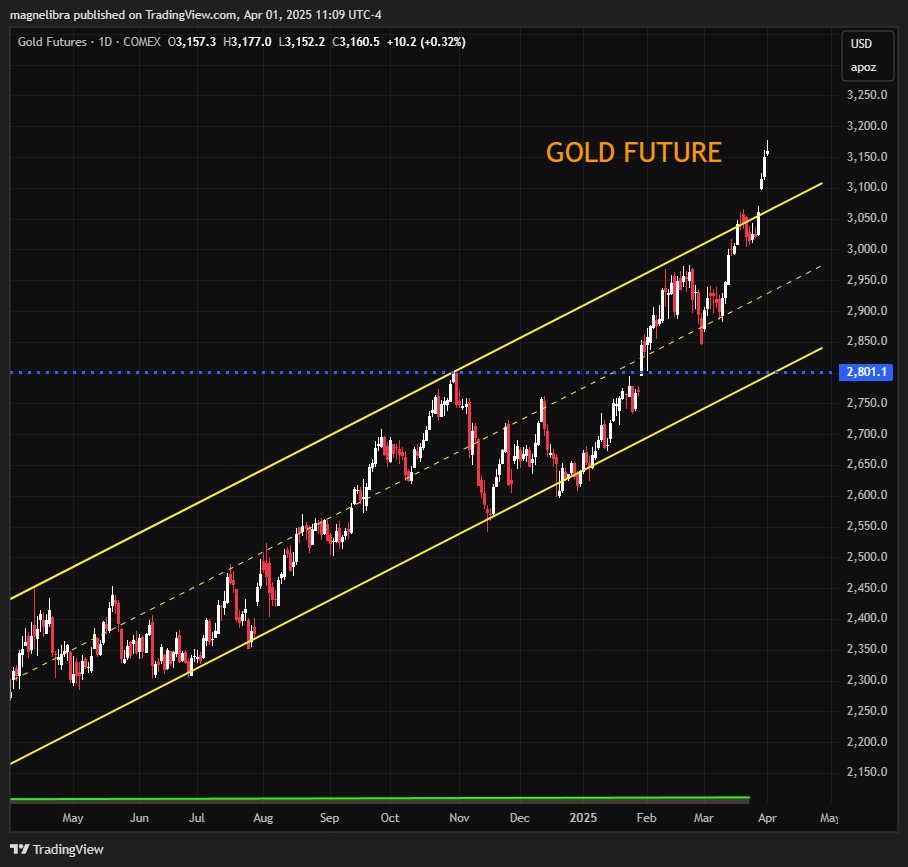Click the close value C3,160.5
908x867 pixels.
[356, 42]
